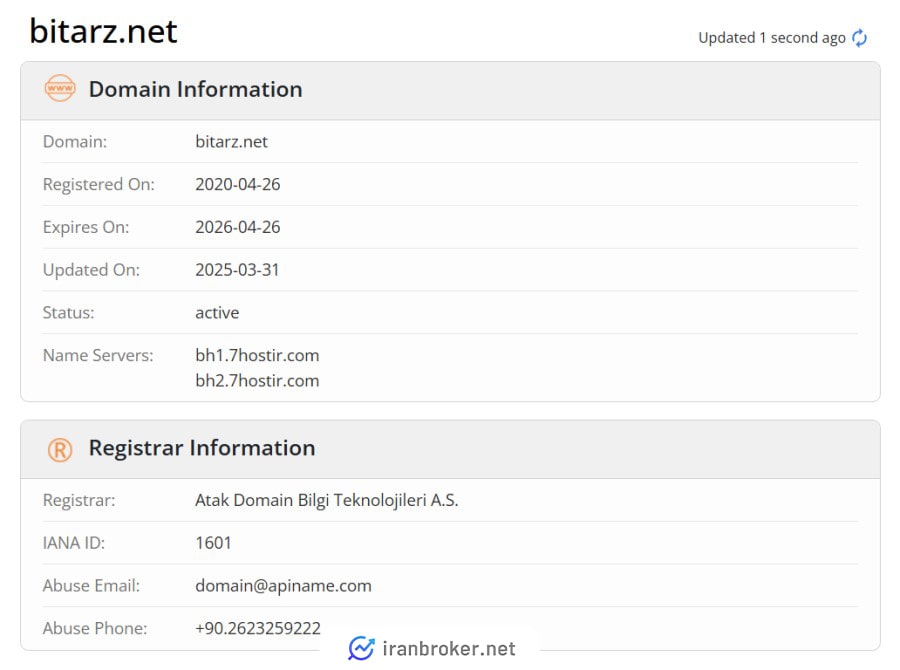
Task: Click the bitarz.net page title
Action: [x=103, y=31]
